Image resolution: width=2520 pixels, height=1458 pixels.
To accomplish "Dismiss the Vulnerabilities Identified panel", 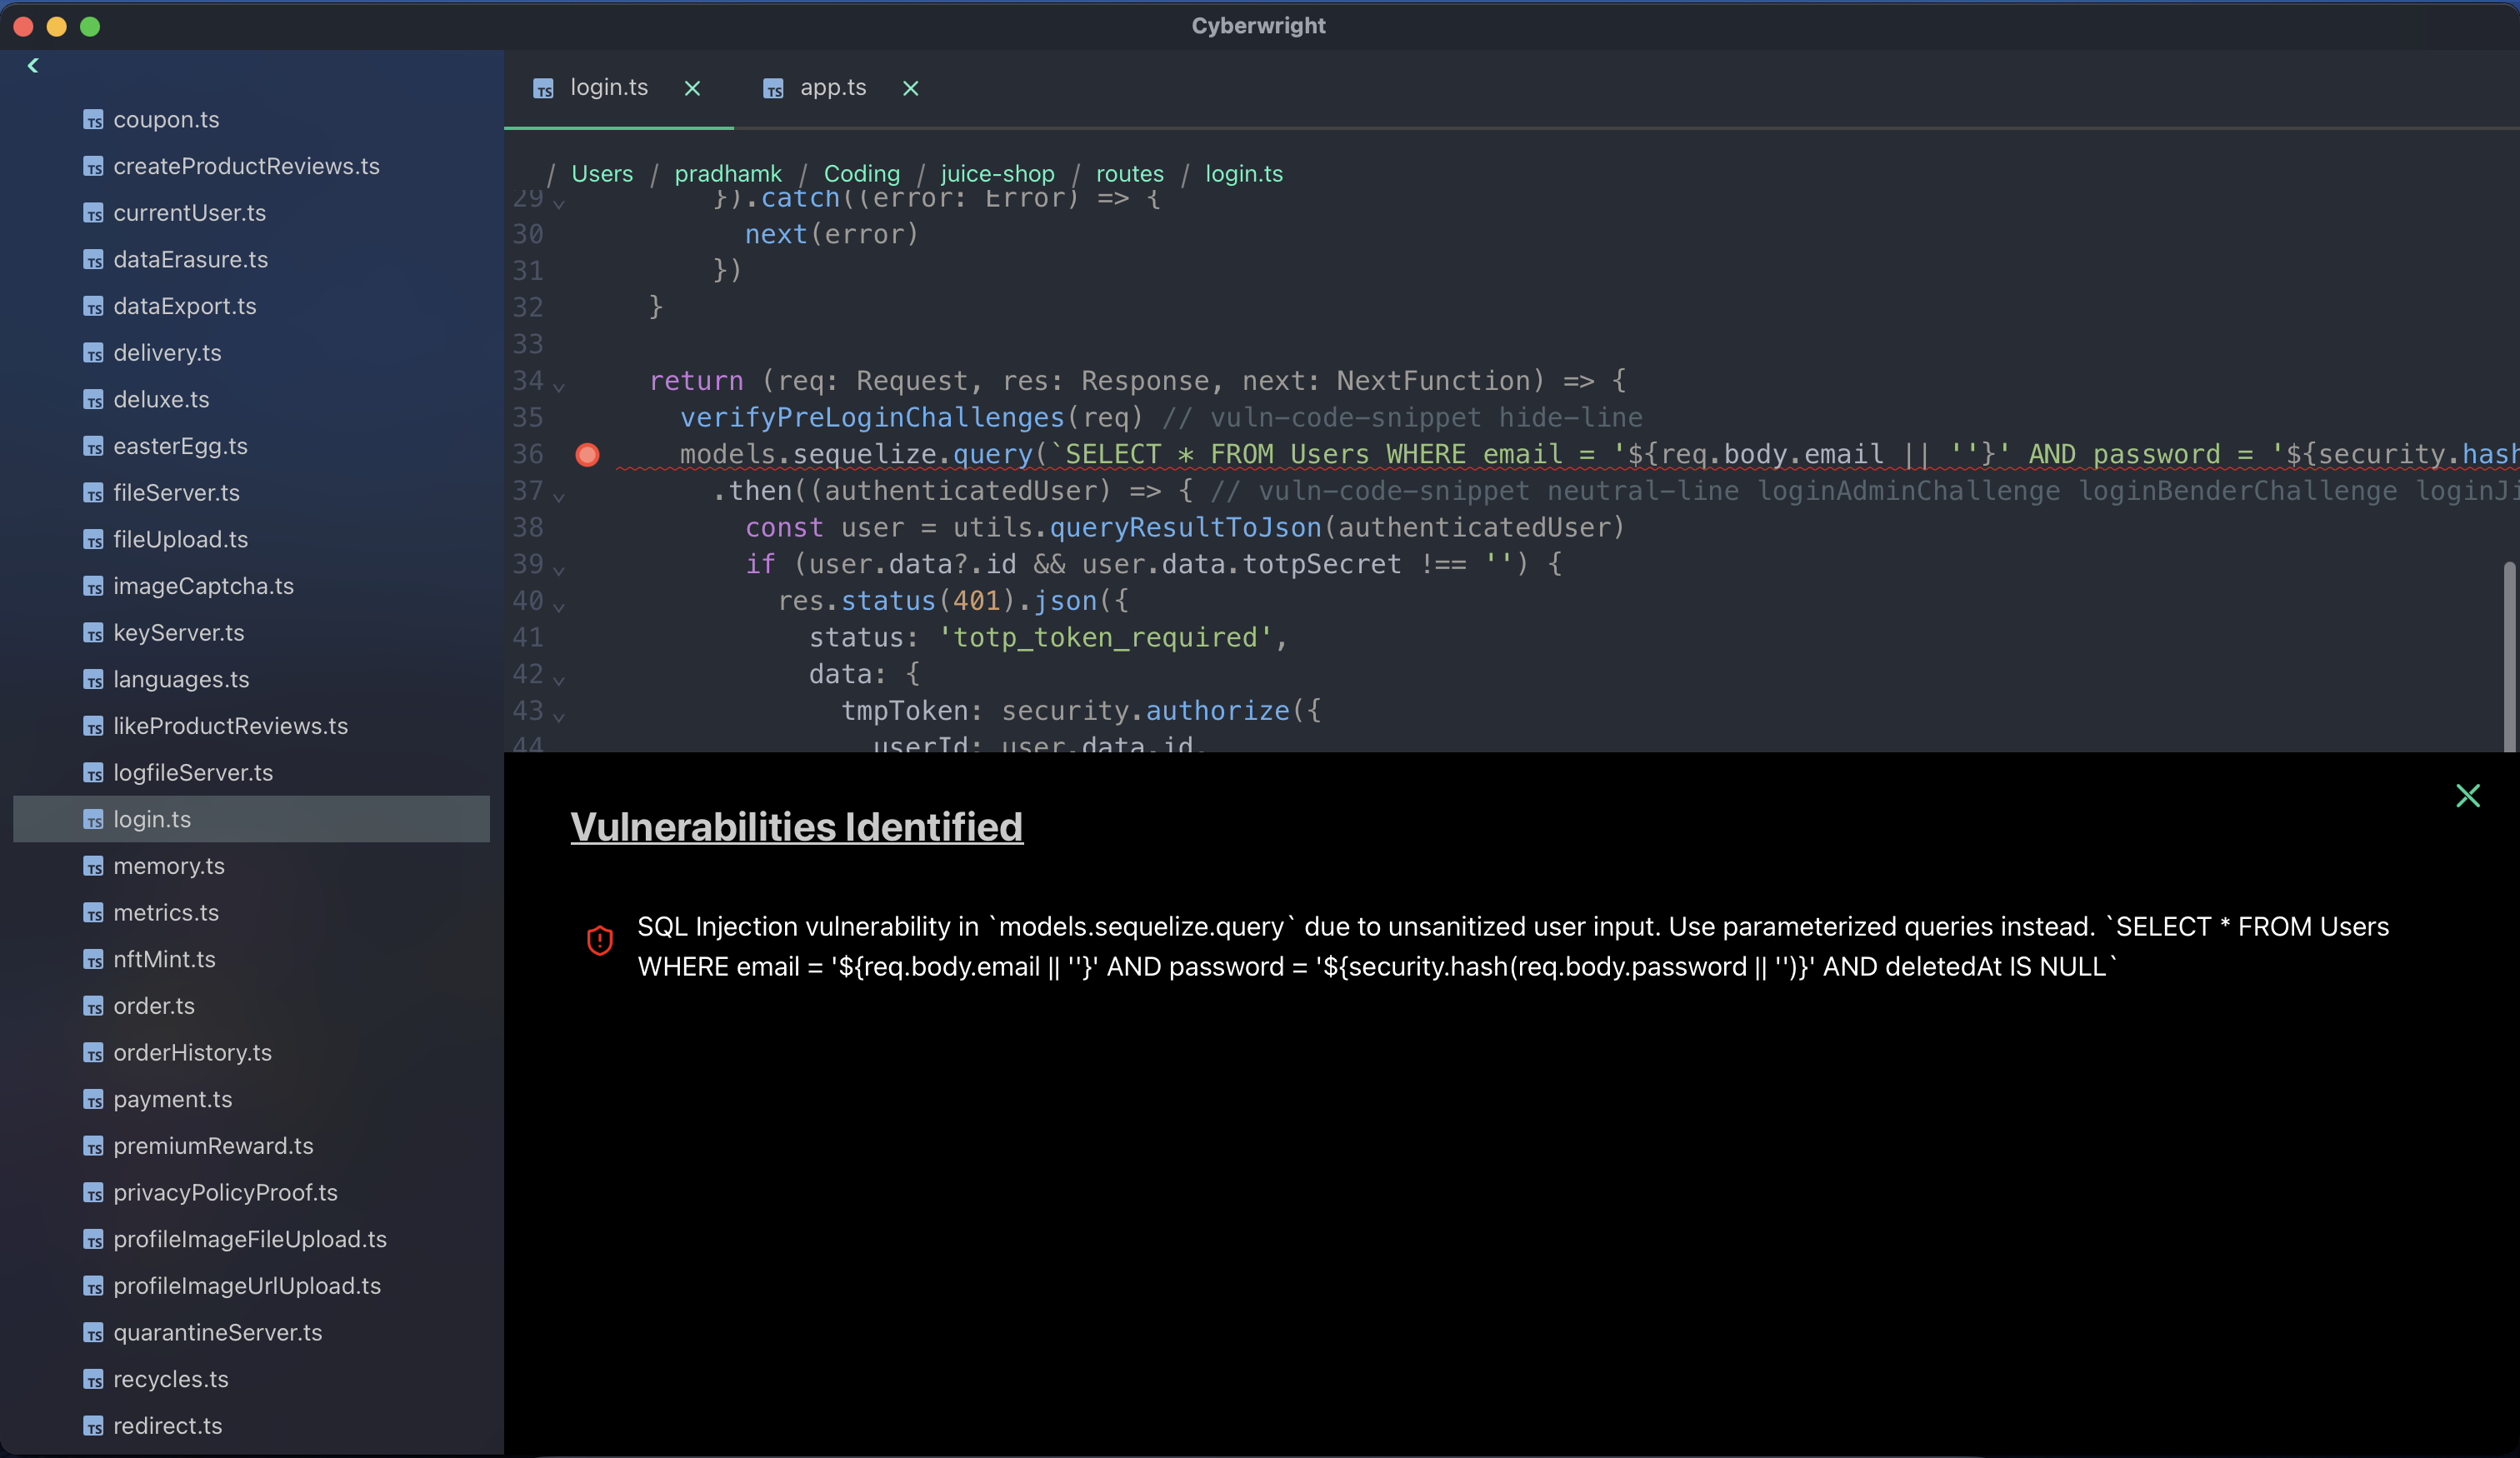I will pos(2467,796).
